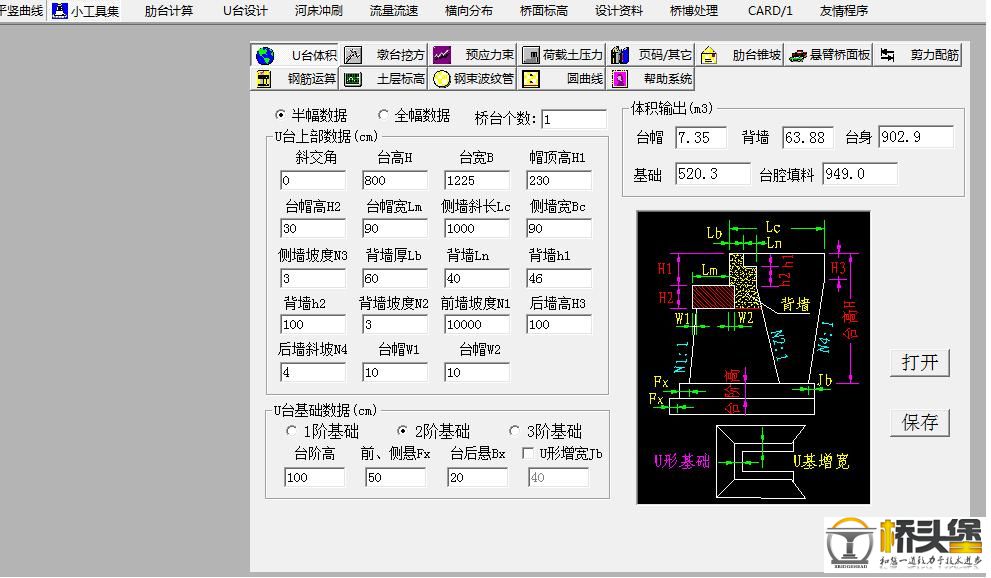Screen dimensions: 991x578
Task: Click the 台身 volume output field
Action: [x=915, y=137]
